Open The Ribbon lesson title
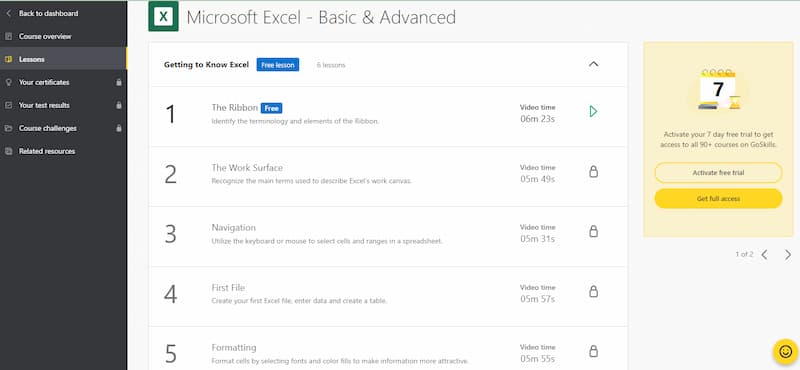Viewport: 800px width, 370px height. (x=235, y=108)
